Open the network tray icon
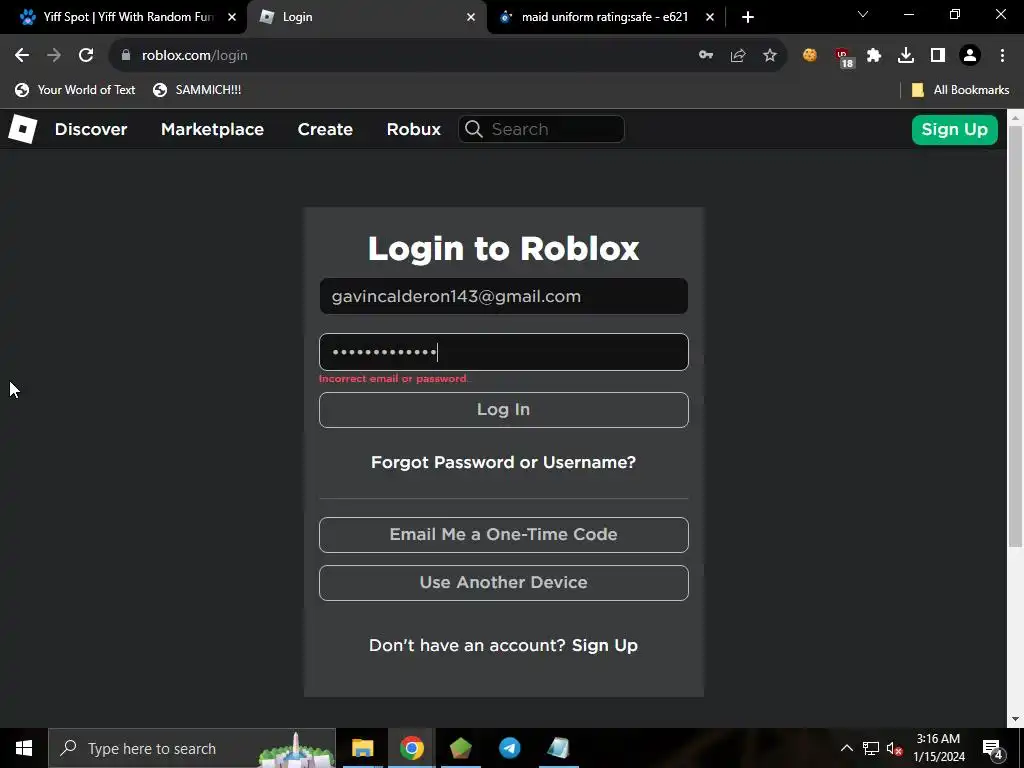Screen dimensions: 1024x768 [x=871, y=748]
